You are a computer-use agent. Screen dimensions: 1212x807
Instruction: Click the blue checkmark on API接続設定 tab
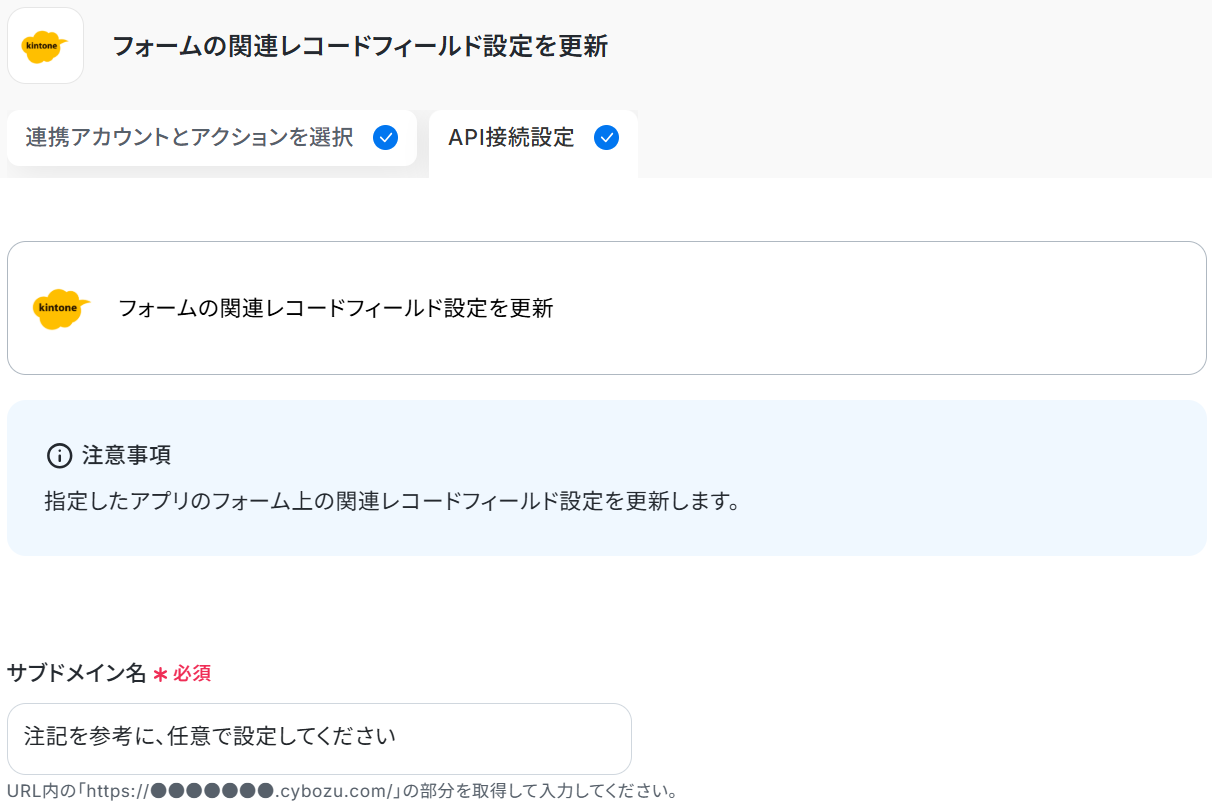[606, 138]
